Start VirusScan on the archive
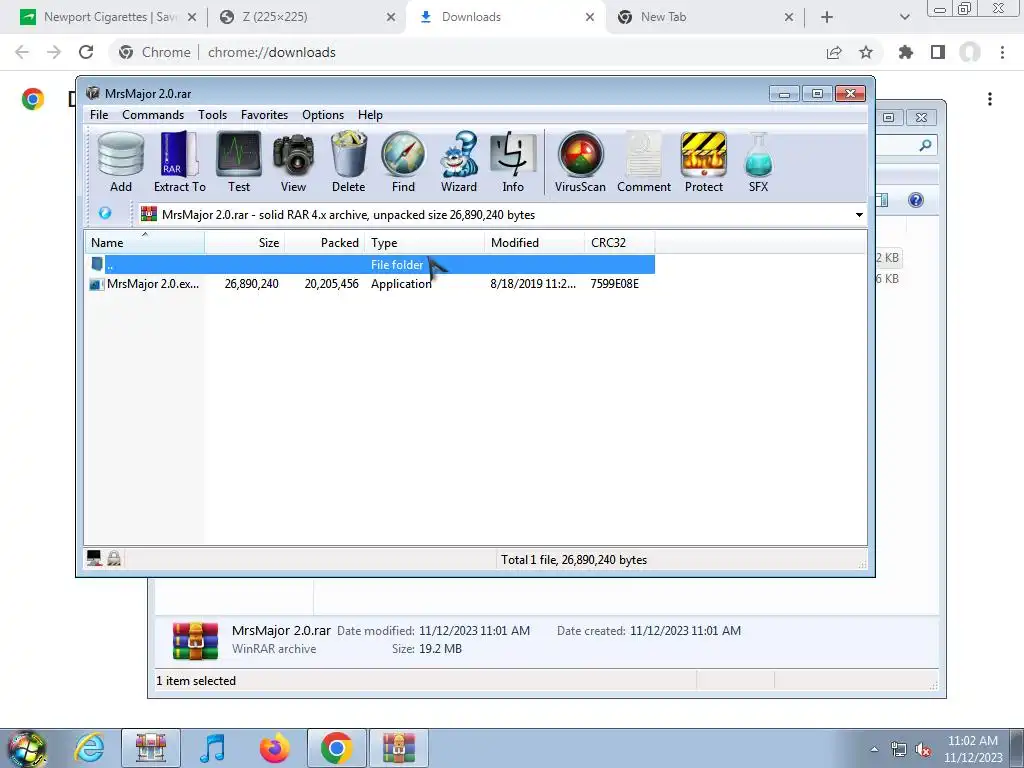The width and height of the screenshot is (1024, 768). pyautogui.click(x=580, y=162)
